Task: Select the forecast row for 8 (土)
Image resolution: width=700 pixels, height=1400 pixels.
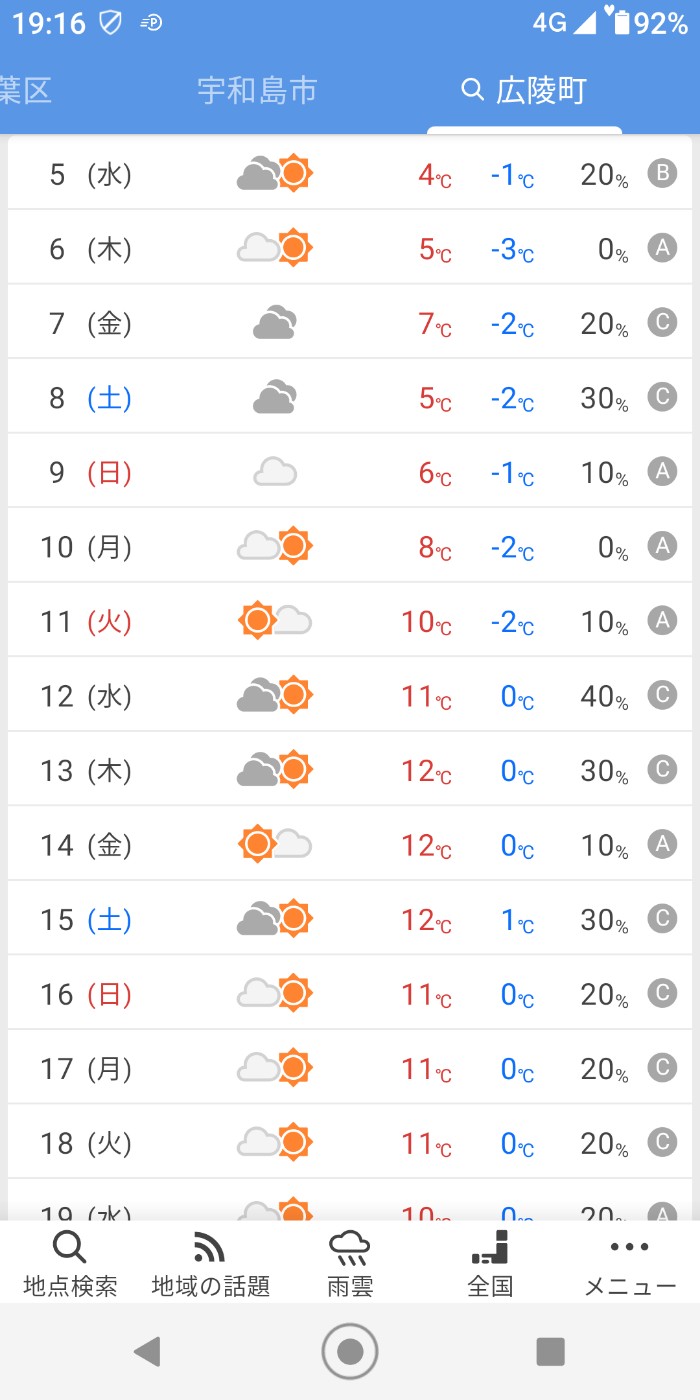Action: [x=350, y=398]
